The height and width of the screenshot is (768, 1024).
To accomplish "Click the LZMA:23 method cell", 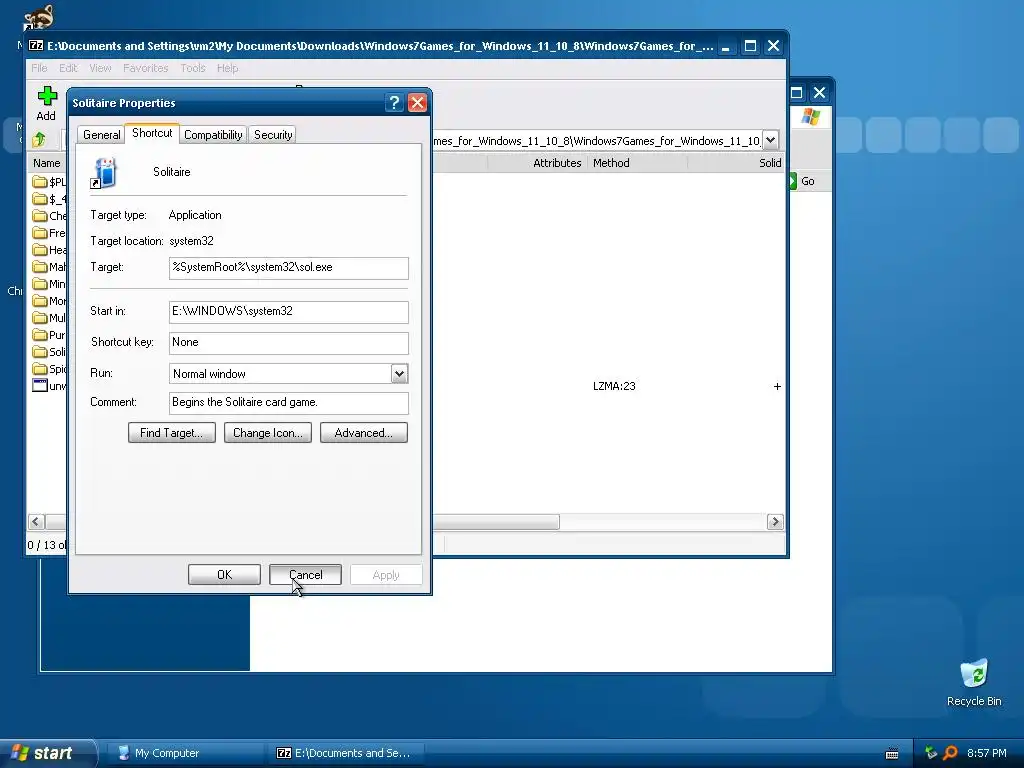I will click(x=614, y=386).
